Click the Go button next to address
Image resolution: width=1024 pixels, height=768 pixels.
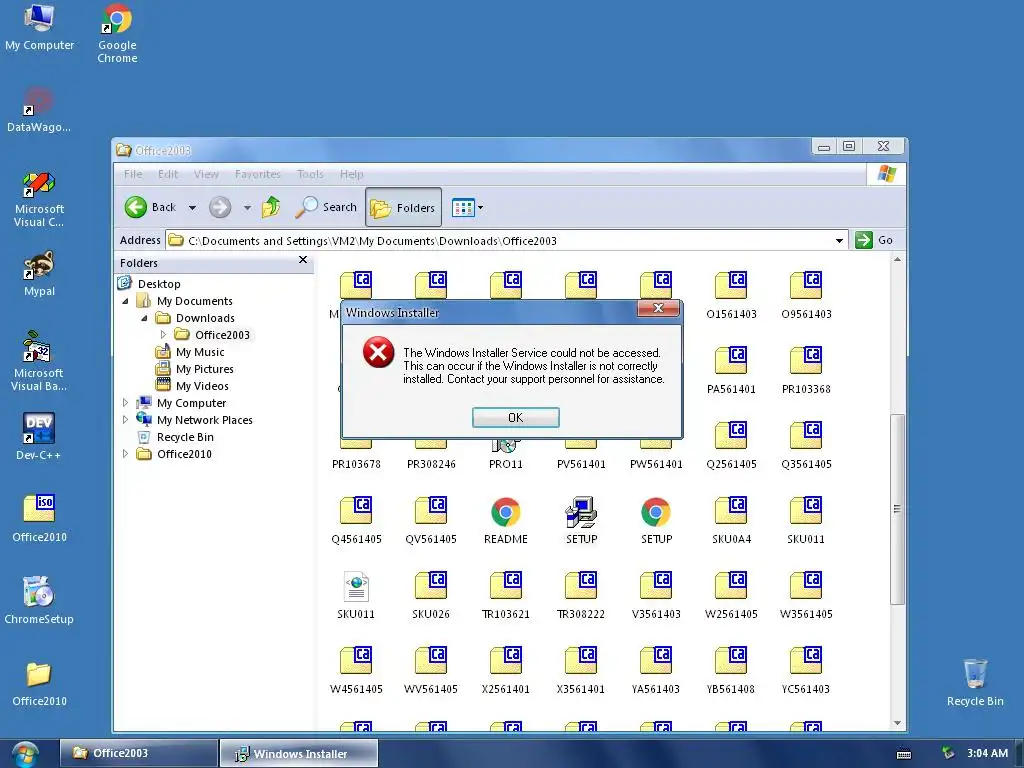pos(874,240)
